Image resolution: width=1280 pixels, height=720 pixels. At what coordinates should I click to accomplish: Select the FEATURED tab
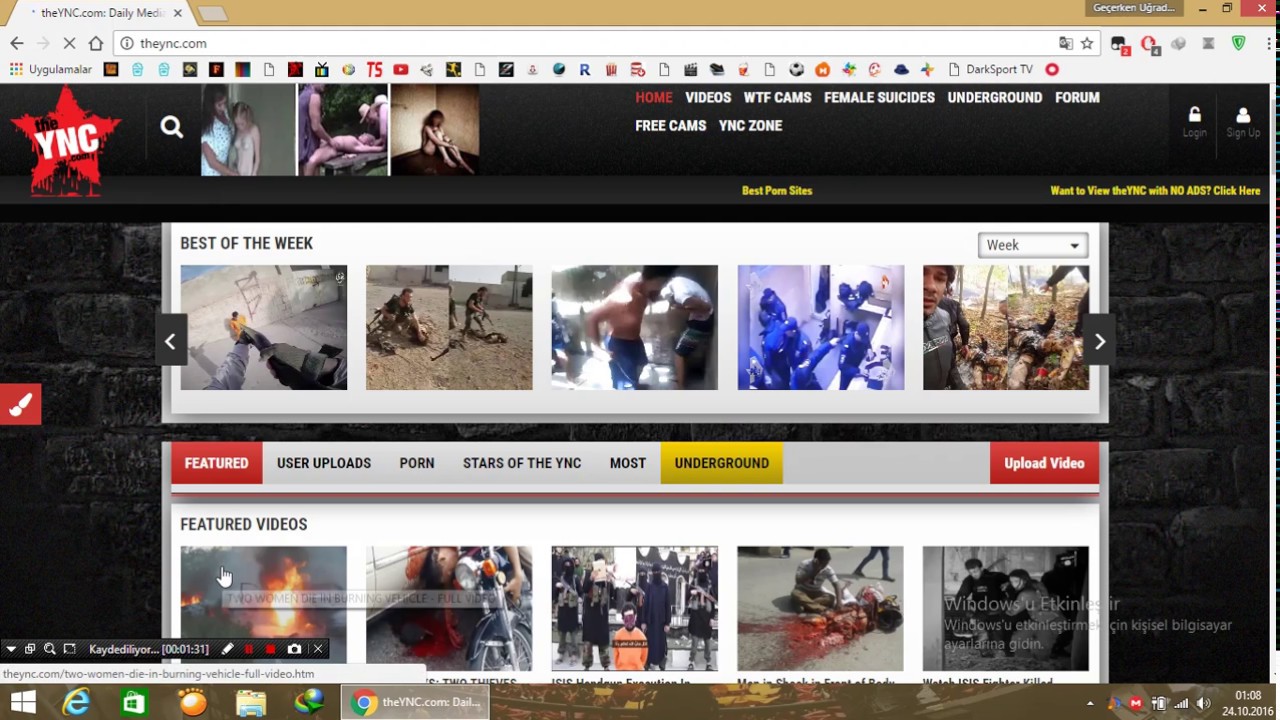coord(216,463)
